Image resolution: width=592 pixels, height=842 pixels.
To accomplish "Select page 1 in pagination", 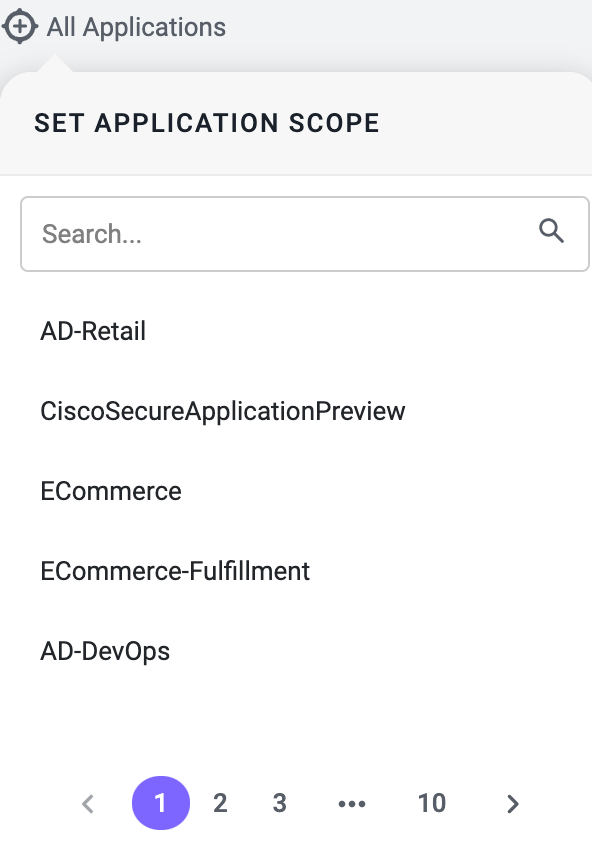I will tap(161, 803).
